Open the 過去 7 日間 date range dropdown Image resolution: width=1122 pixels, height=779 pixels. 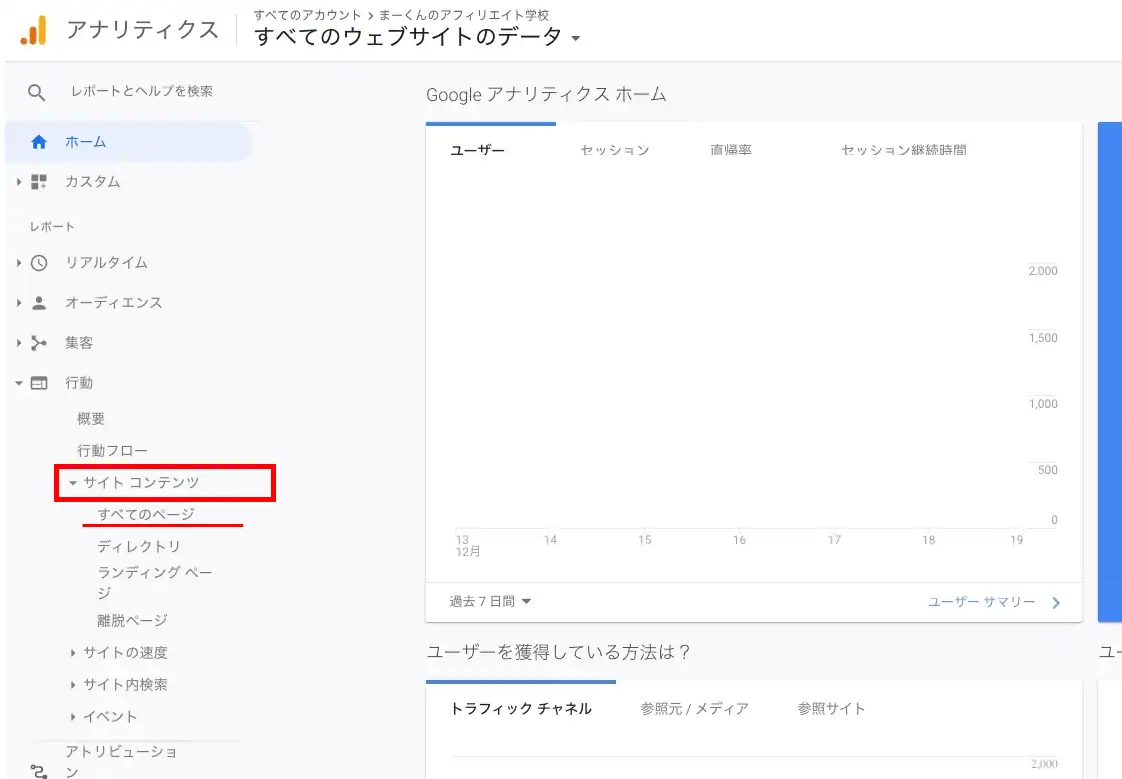click(x=490, y=602)
